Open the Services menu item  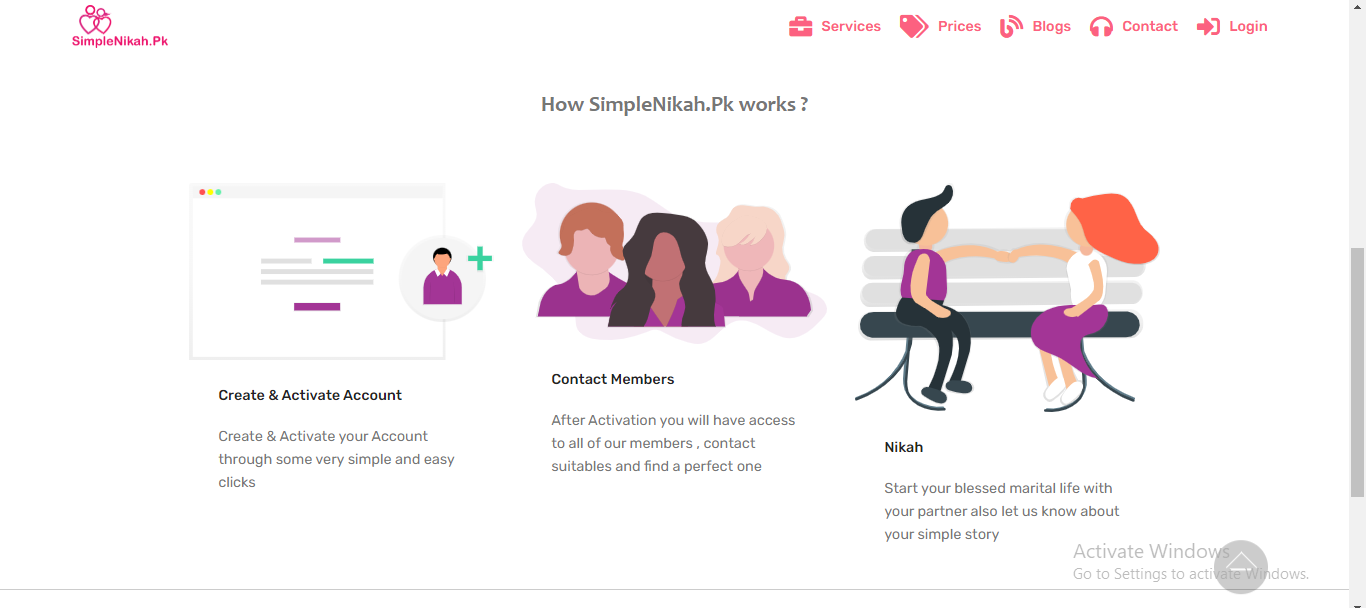point(851,27)
